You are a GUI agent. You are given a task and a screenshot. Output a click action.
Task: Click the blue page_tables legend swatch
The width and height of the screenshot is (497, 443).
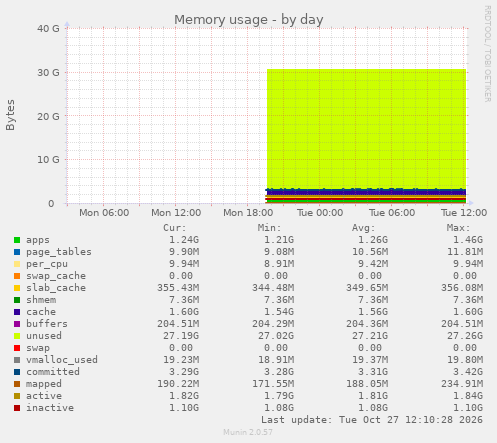(17, 252)
